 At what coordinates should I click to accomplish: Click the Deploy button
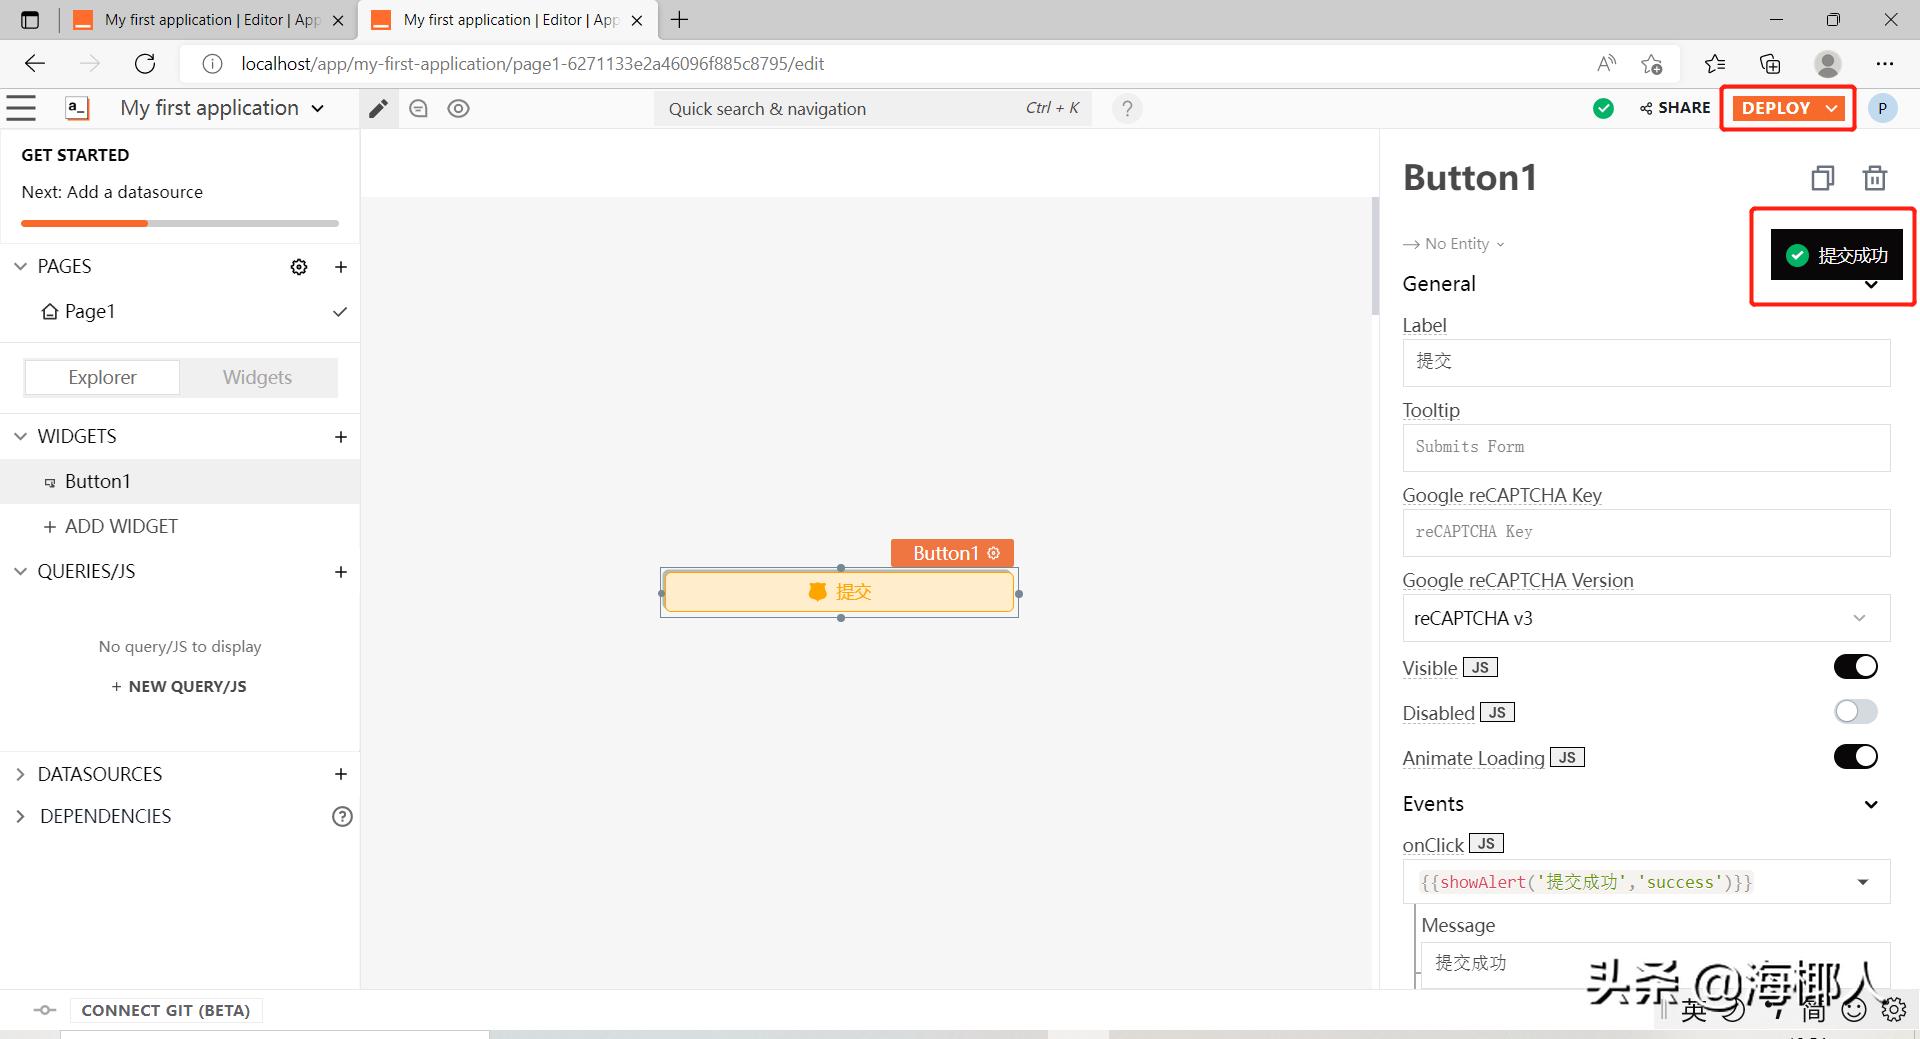point(1776,108)
